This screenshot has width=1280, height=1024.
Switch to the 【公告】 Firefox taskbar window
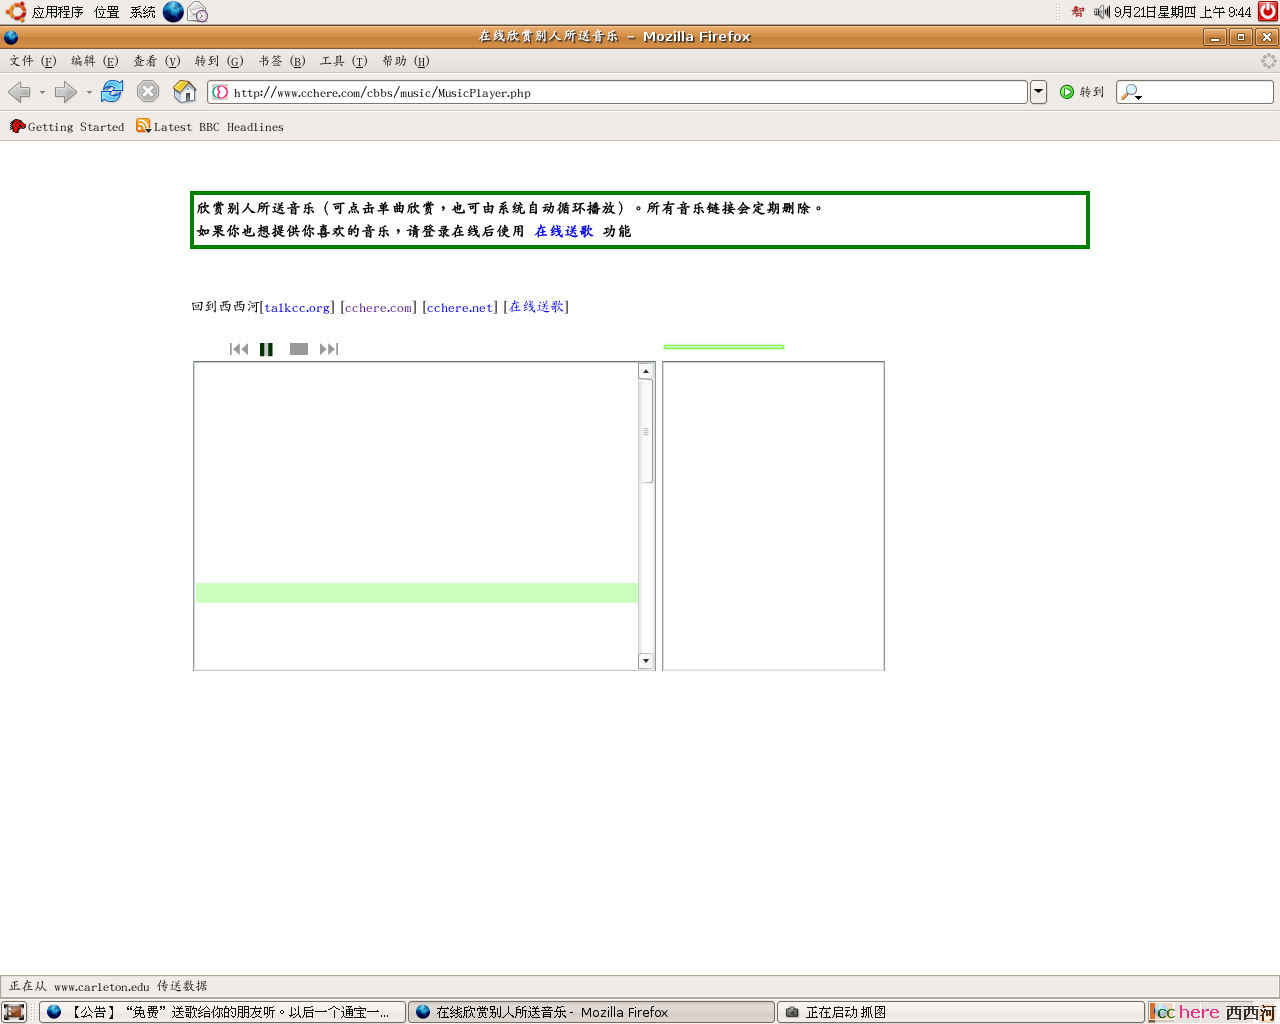pos(222,1012)
